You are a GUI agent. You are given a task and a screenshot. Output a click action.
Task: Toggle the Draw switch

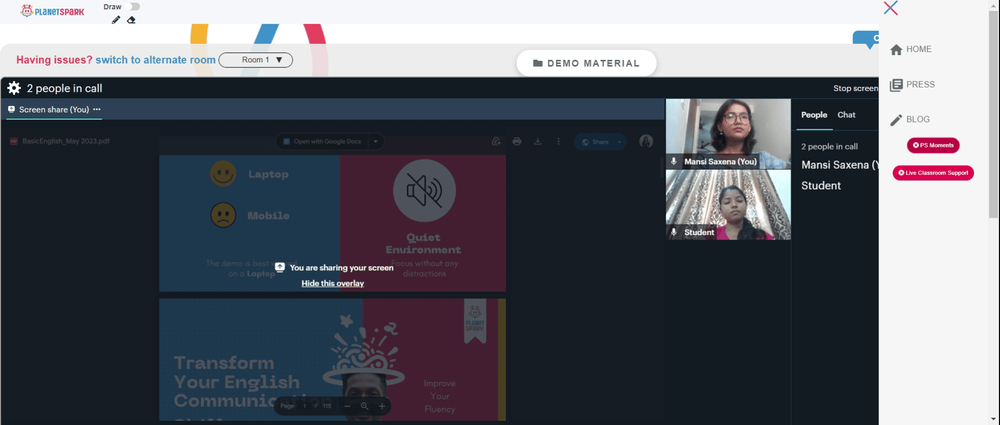coord(133,6)
